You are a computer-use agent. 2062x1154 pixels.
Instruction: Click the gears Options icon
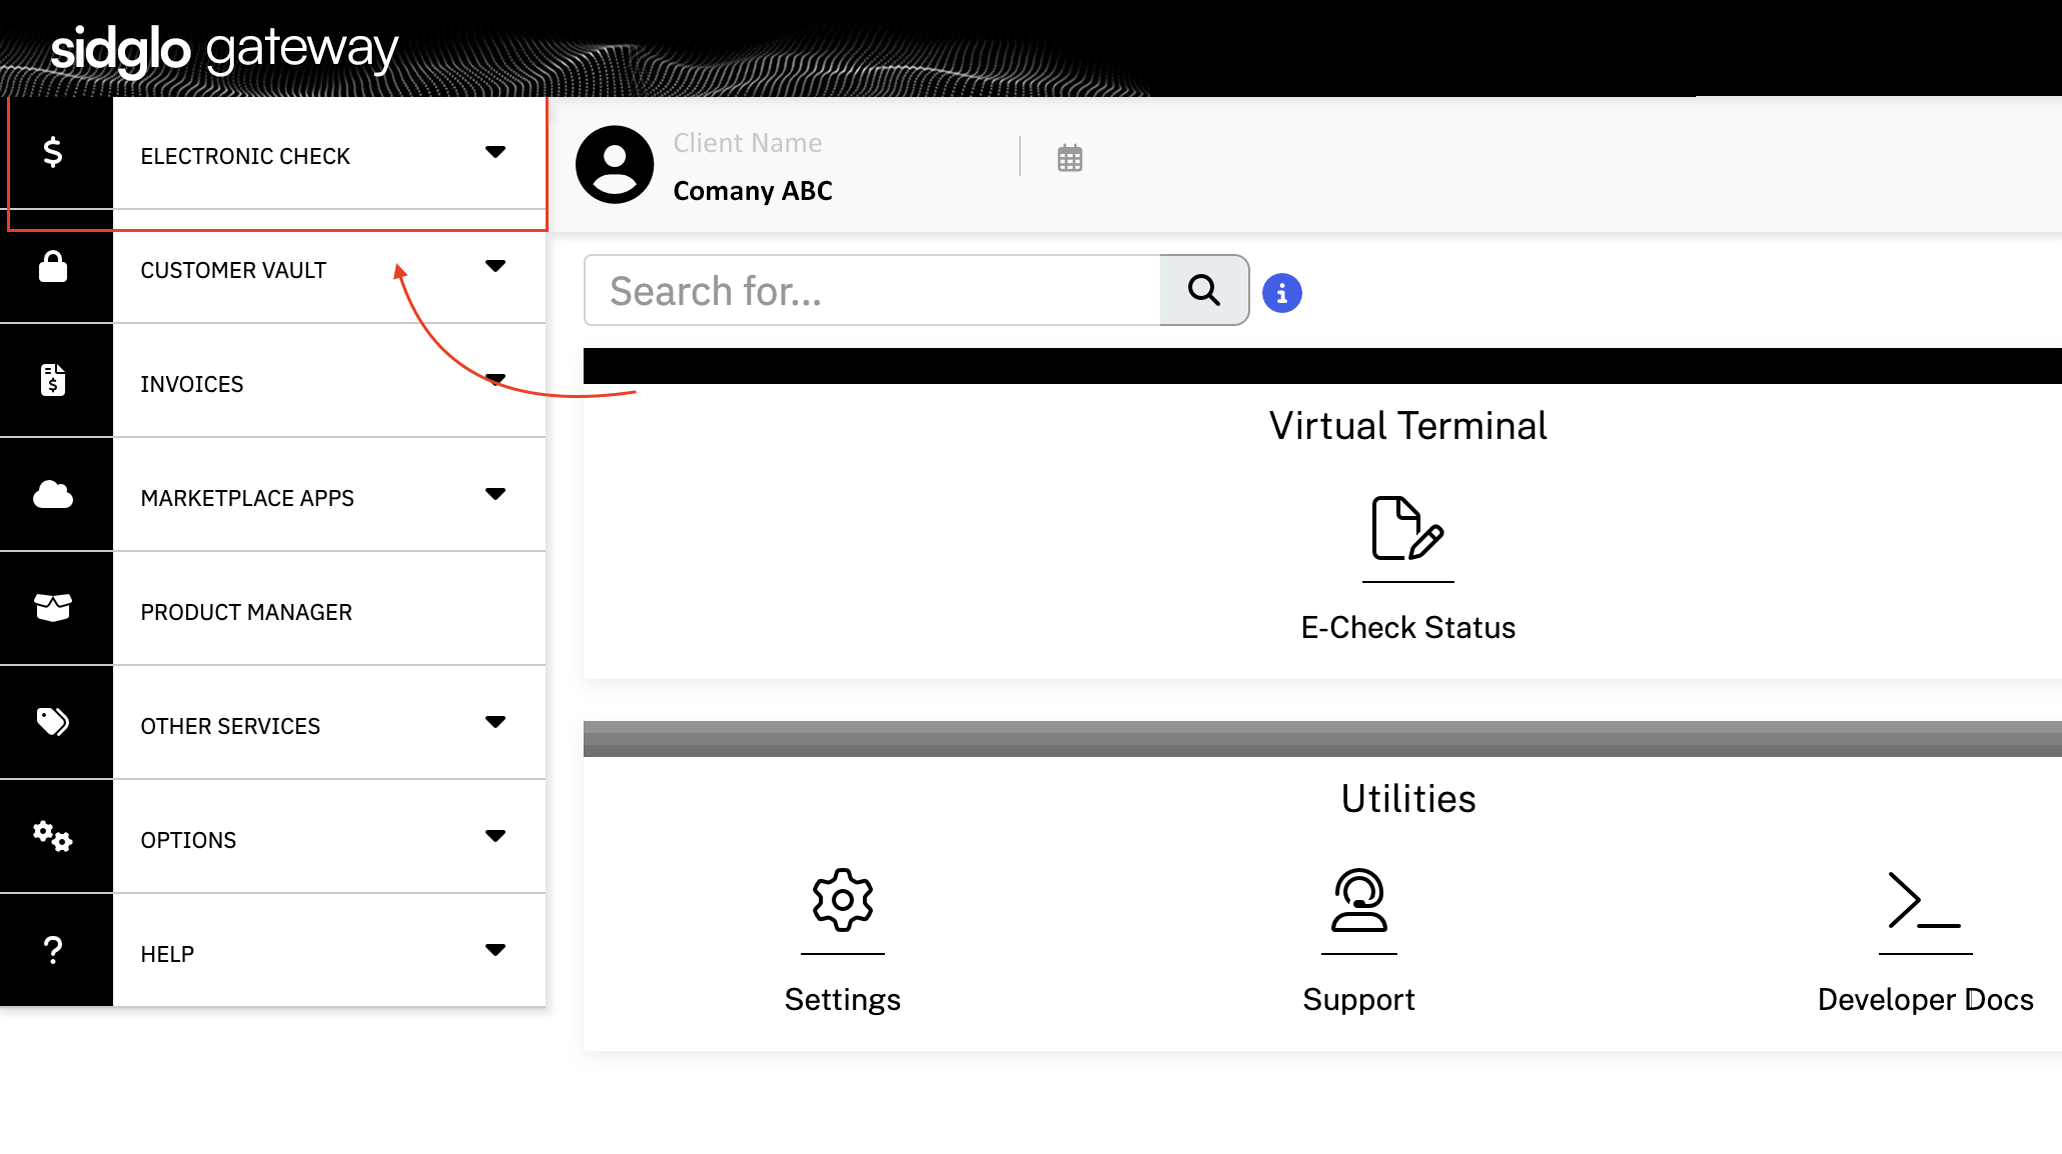[52, 836]
